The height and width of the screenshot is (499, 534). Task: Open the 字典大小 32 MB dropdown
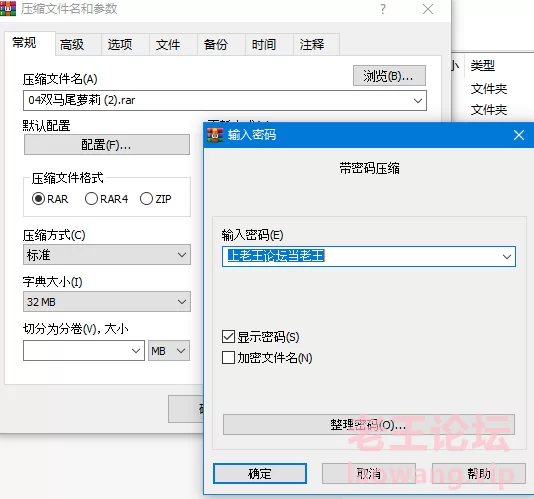tap(107, 301)
